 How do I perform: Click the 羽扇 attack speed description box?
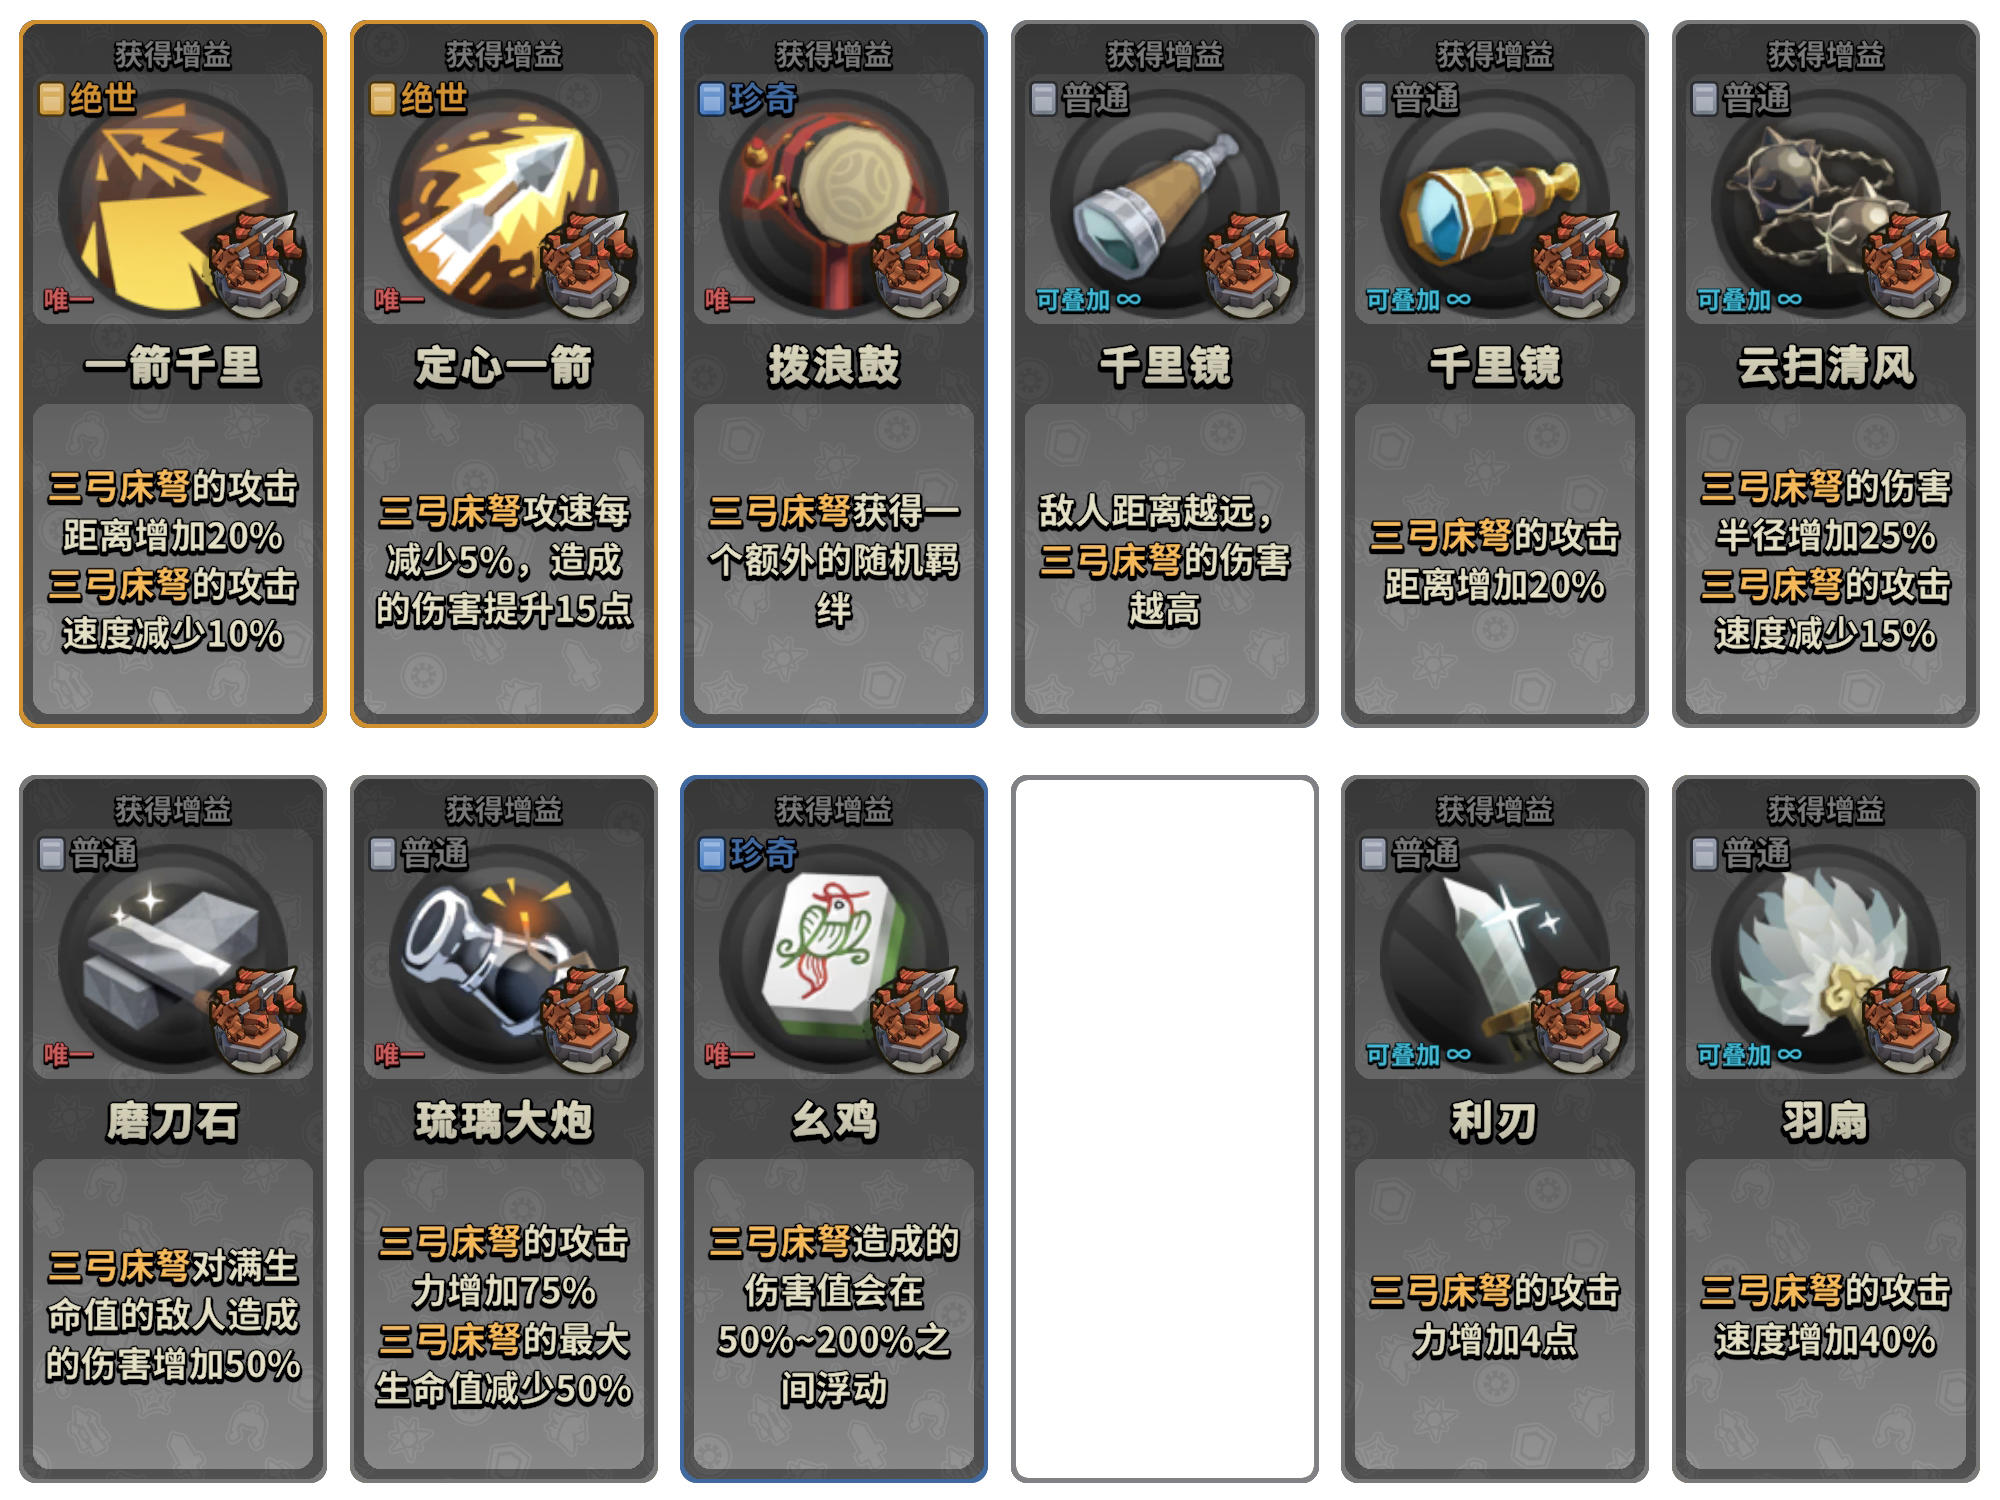[x=1825, y=1314]
